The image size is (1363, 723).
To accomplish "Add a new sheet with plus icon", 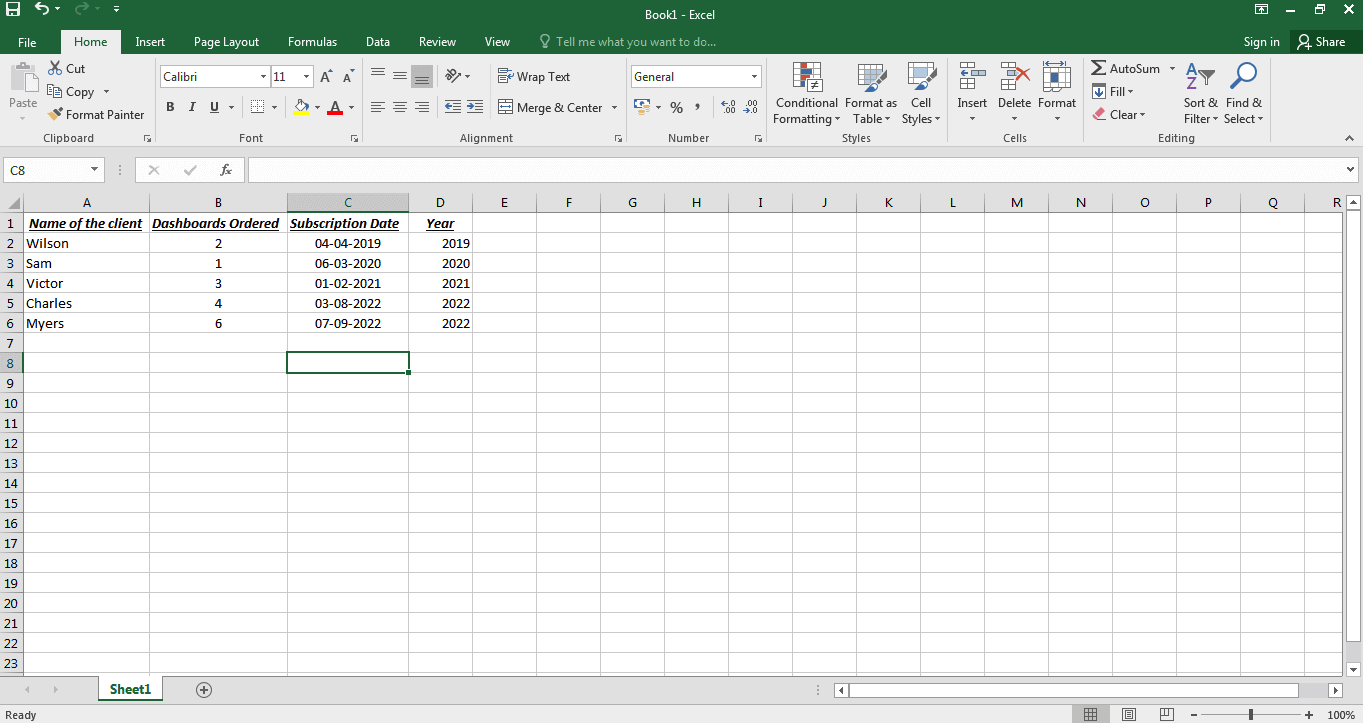I will pyautogui.click(x=204, y=689).
